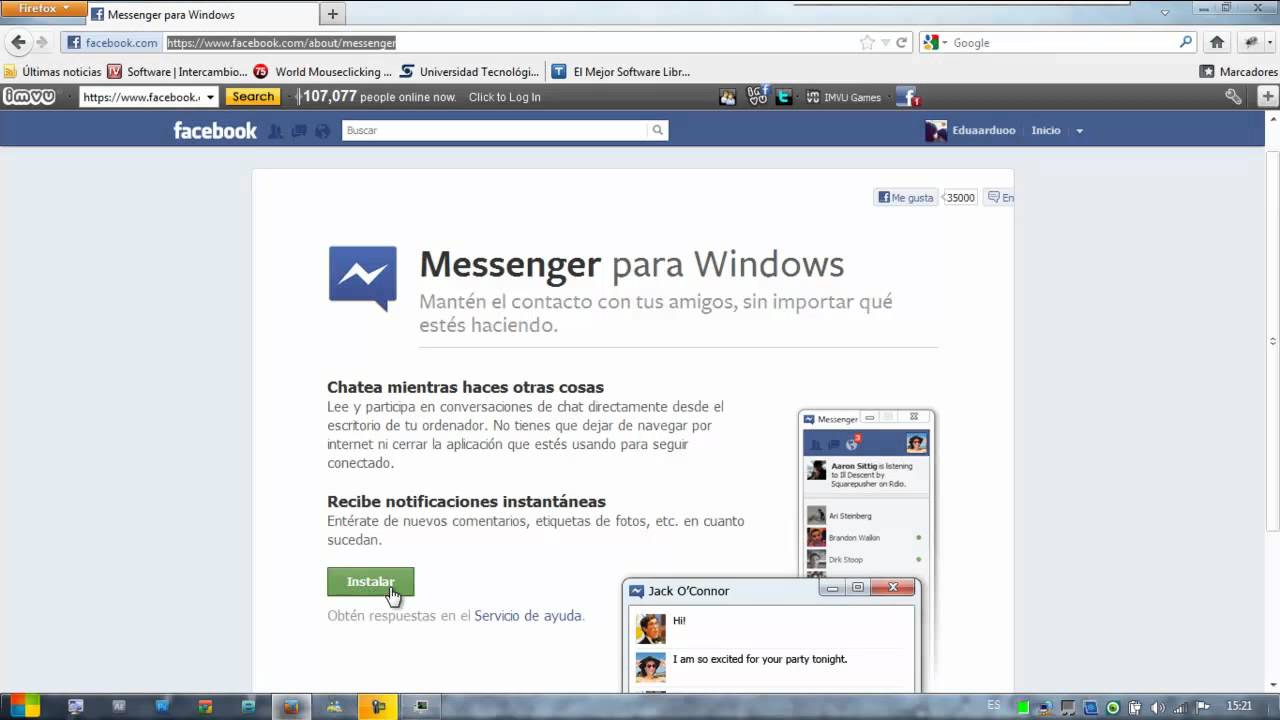Screen dimensions: 1280x720
Task: Open the list all tabs dropdown arrow
Action: (x=1165, y=13)
